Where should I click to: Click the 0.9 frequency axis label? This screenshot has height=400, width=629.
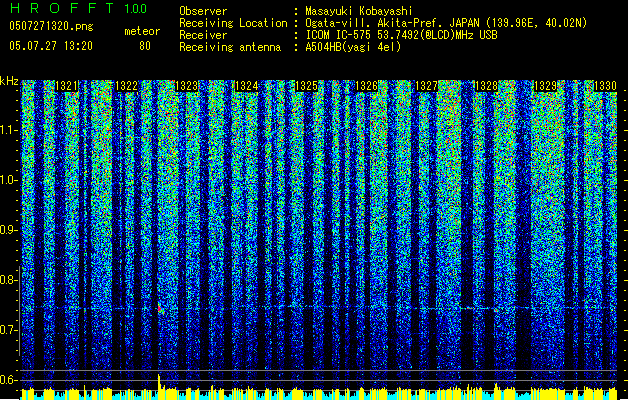tap(9, 230)
